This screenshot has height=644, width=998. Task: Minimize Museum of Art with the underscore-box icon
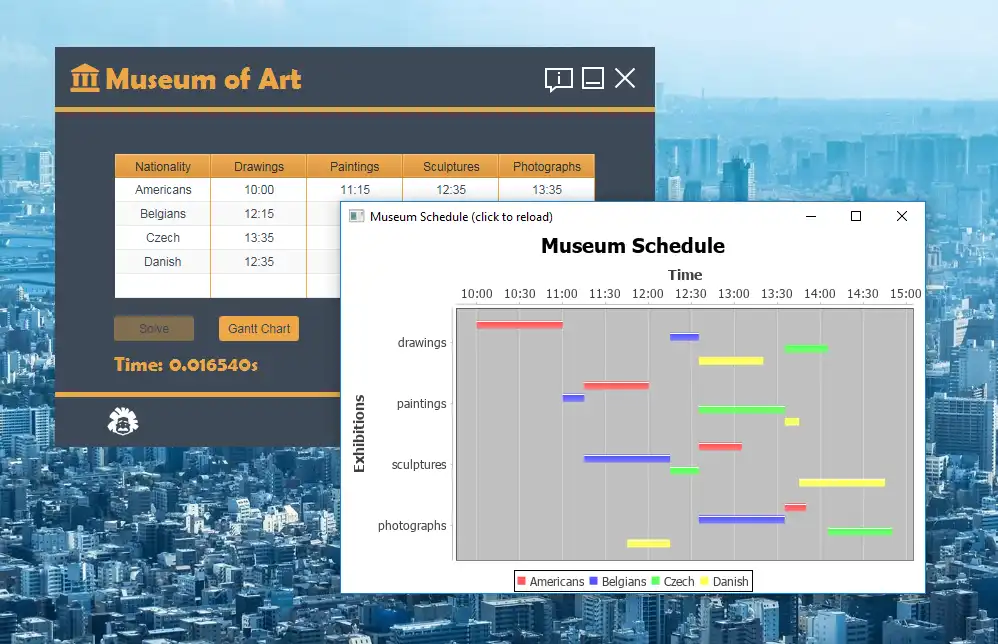pos(593,78)
